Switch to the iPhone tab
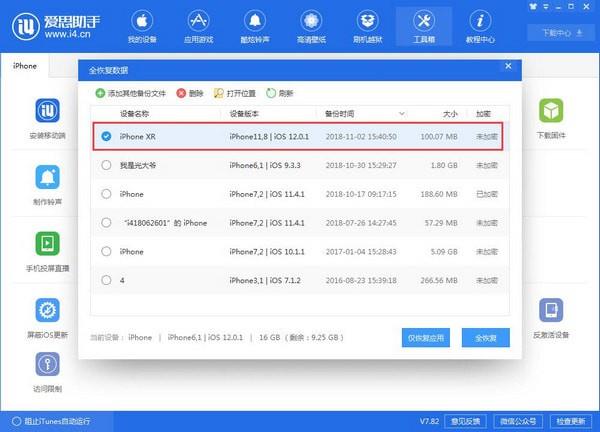The width and height of the screenshot is (600, 432). pyautogui.click(x=25, y=66)
